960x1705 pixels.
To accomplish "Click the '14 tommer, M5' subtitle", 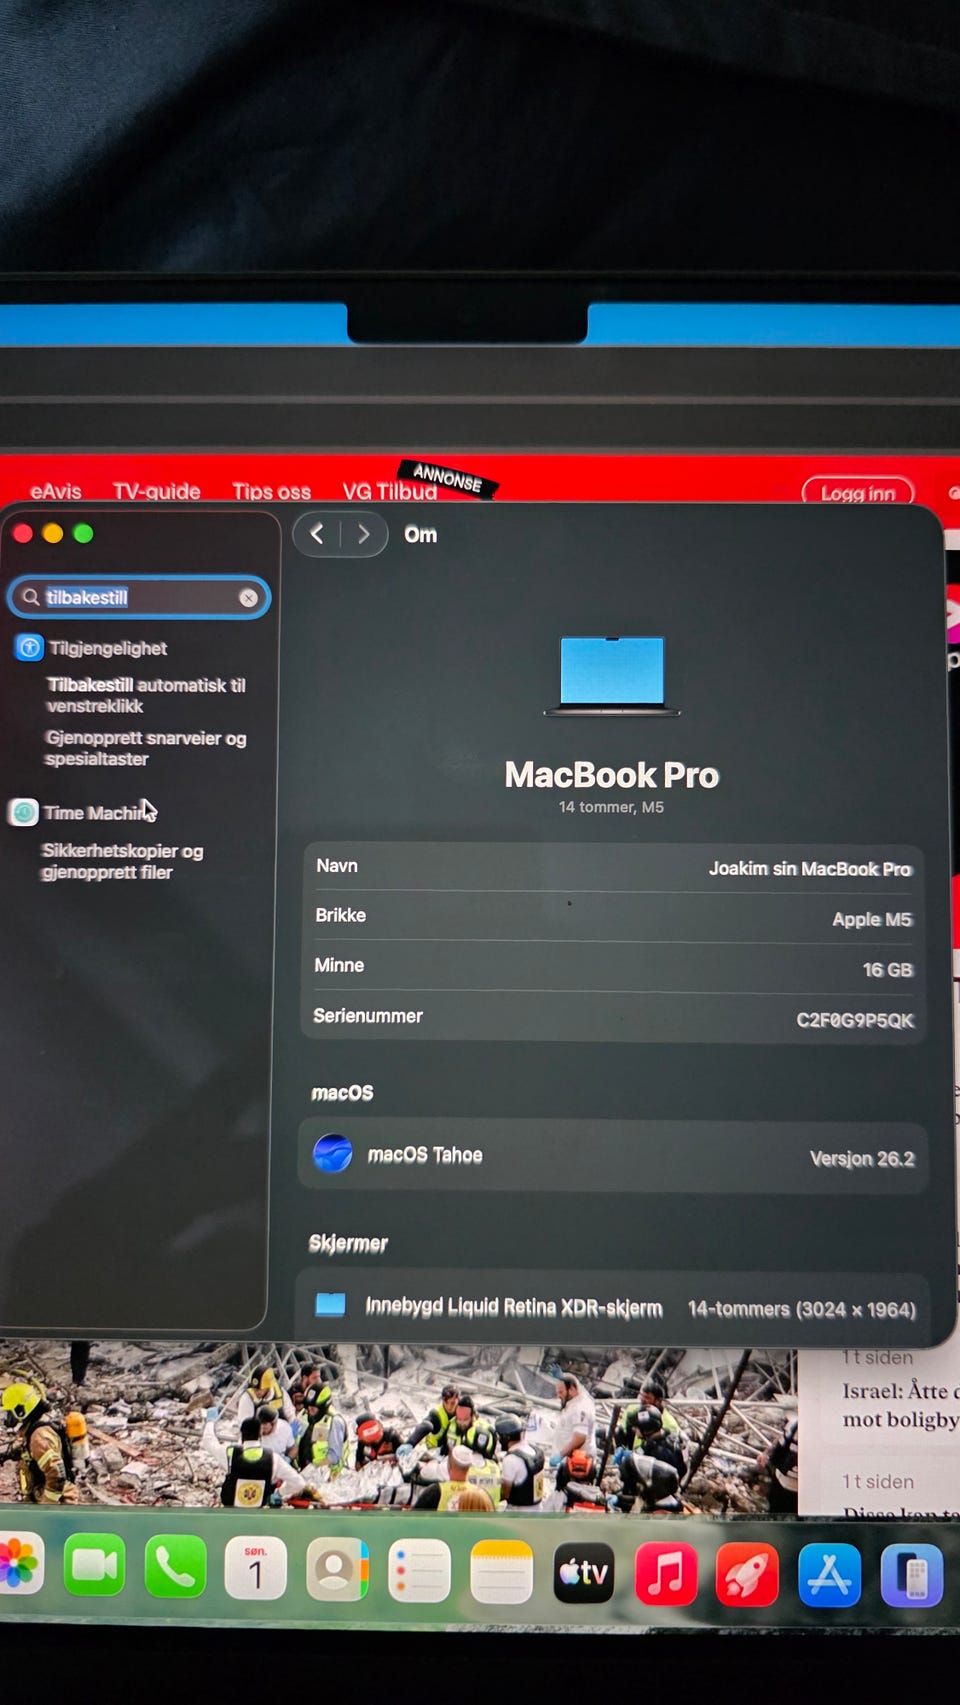I will point(611,807).
